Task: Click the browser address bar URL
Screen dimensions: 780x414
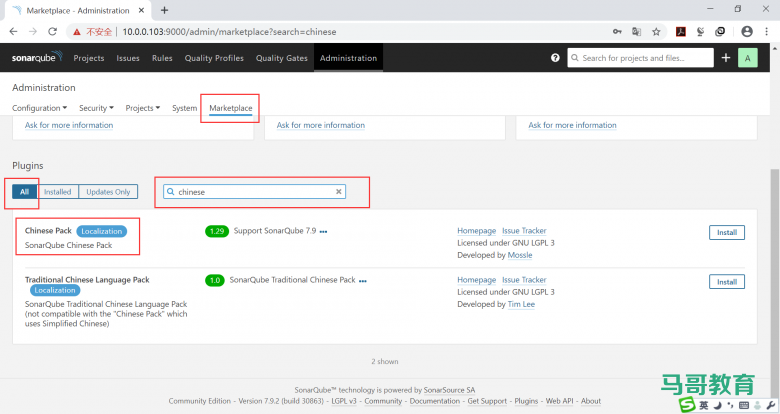Action: 229,32
